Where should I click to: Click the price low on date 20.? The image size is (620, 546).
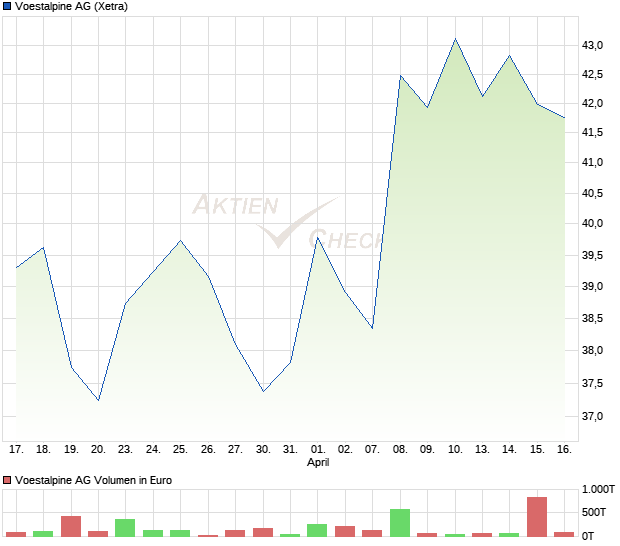point(98,400)
